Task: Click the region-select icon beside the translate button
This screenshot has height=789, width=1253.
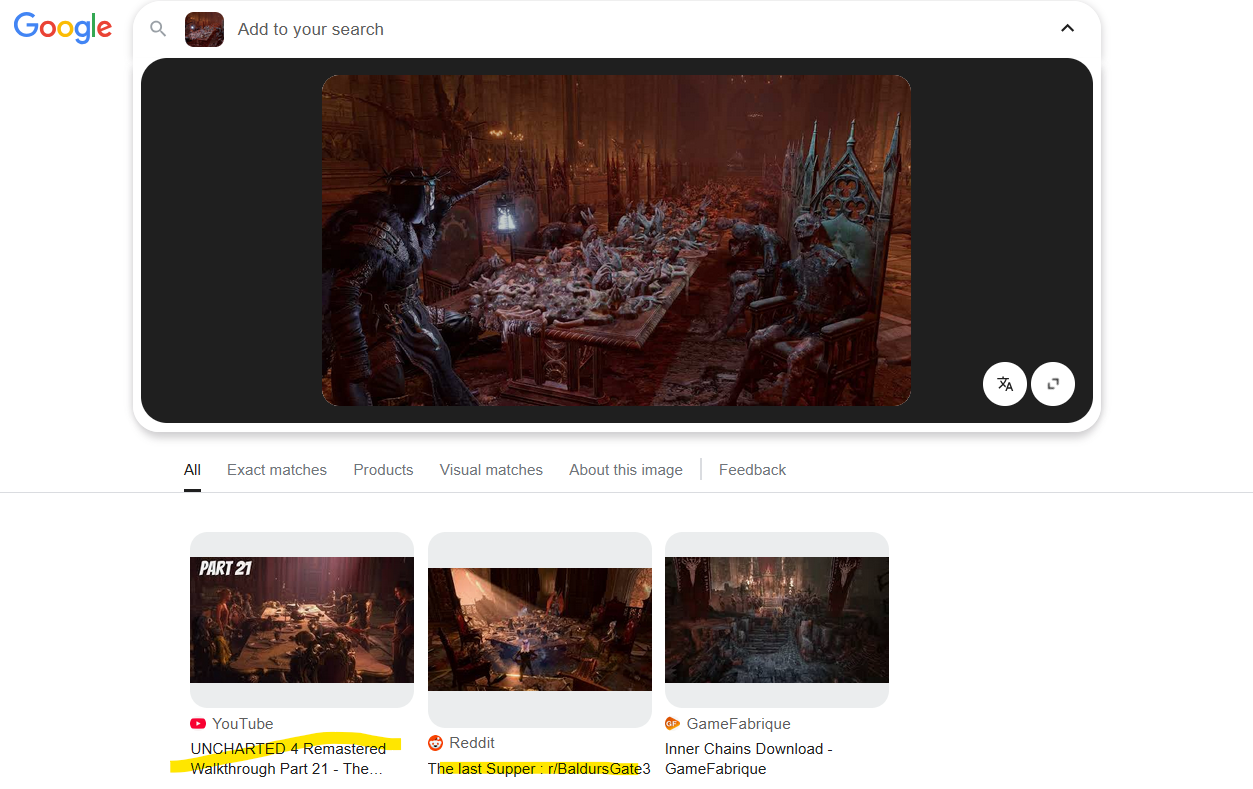Action: (x=1053, y=384)
